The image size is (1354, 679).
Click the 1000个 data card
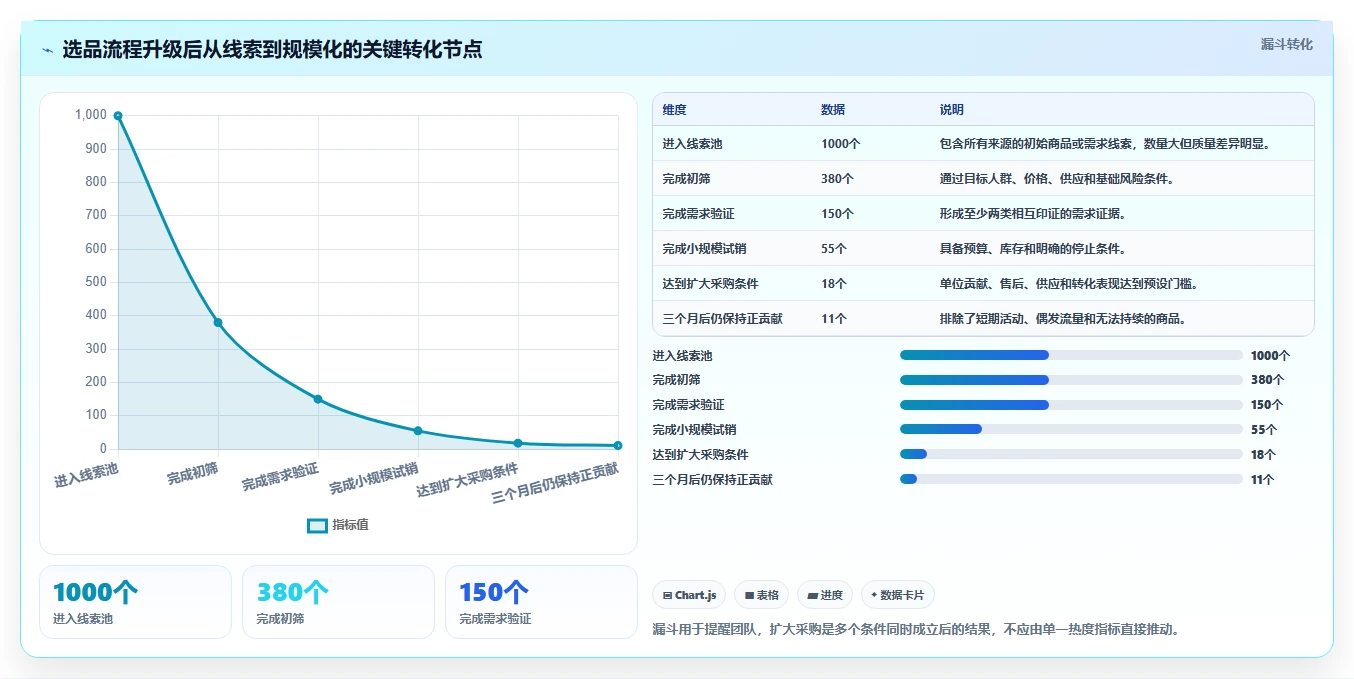pyautogui.click(x=135, y=602)
